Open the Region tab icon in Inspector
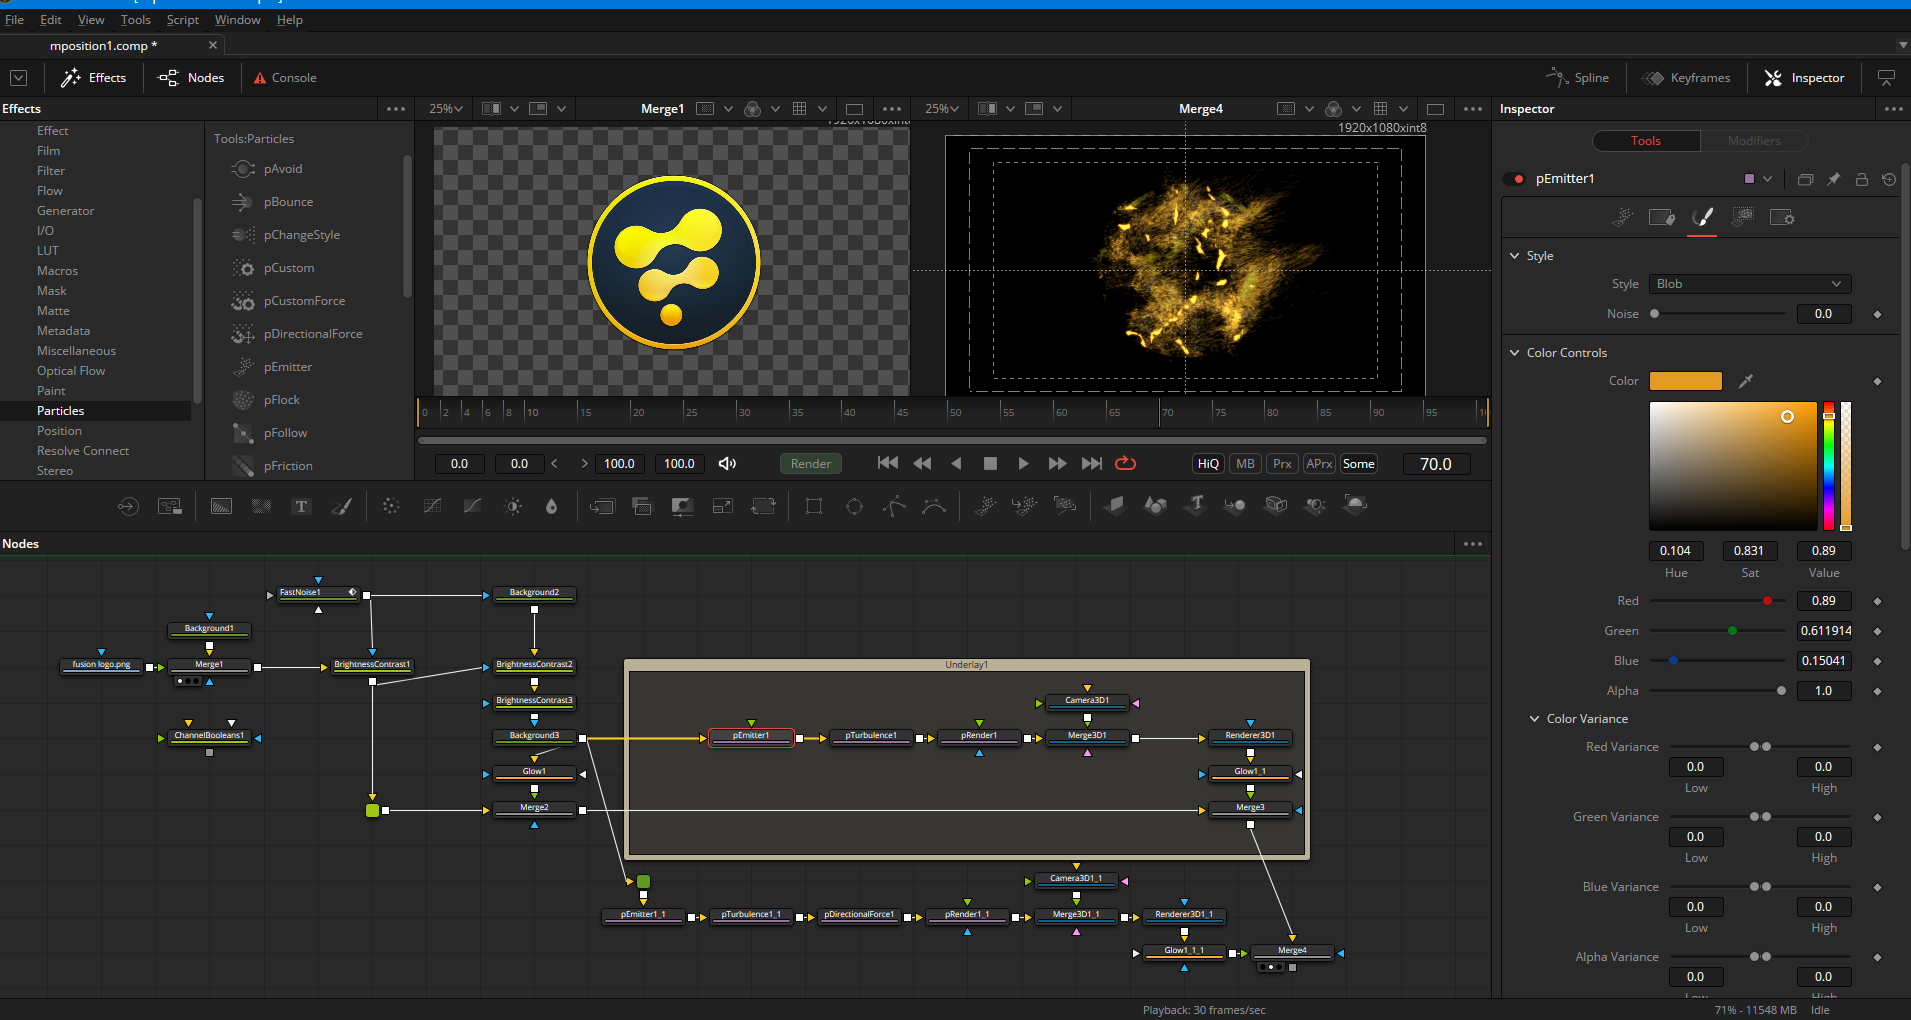 coord(1742,217)
